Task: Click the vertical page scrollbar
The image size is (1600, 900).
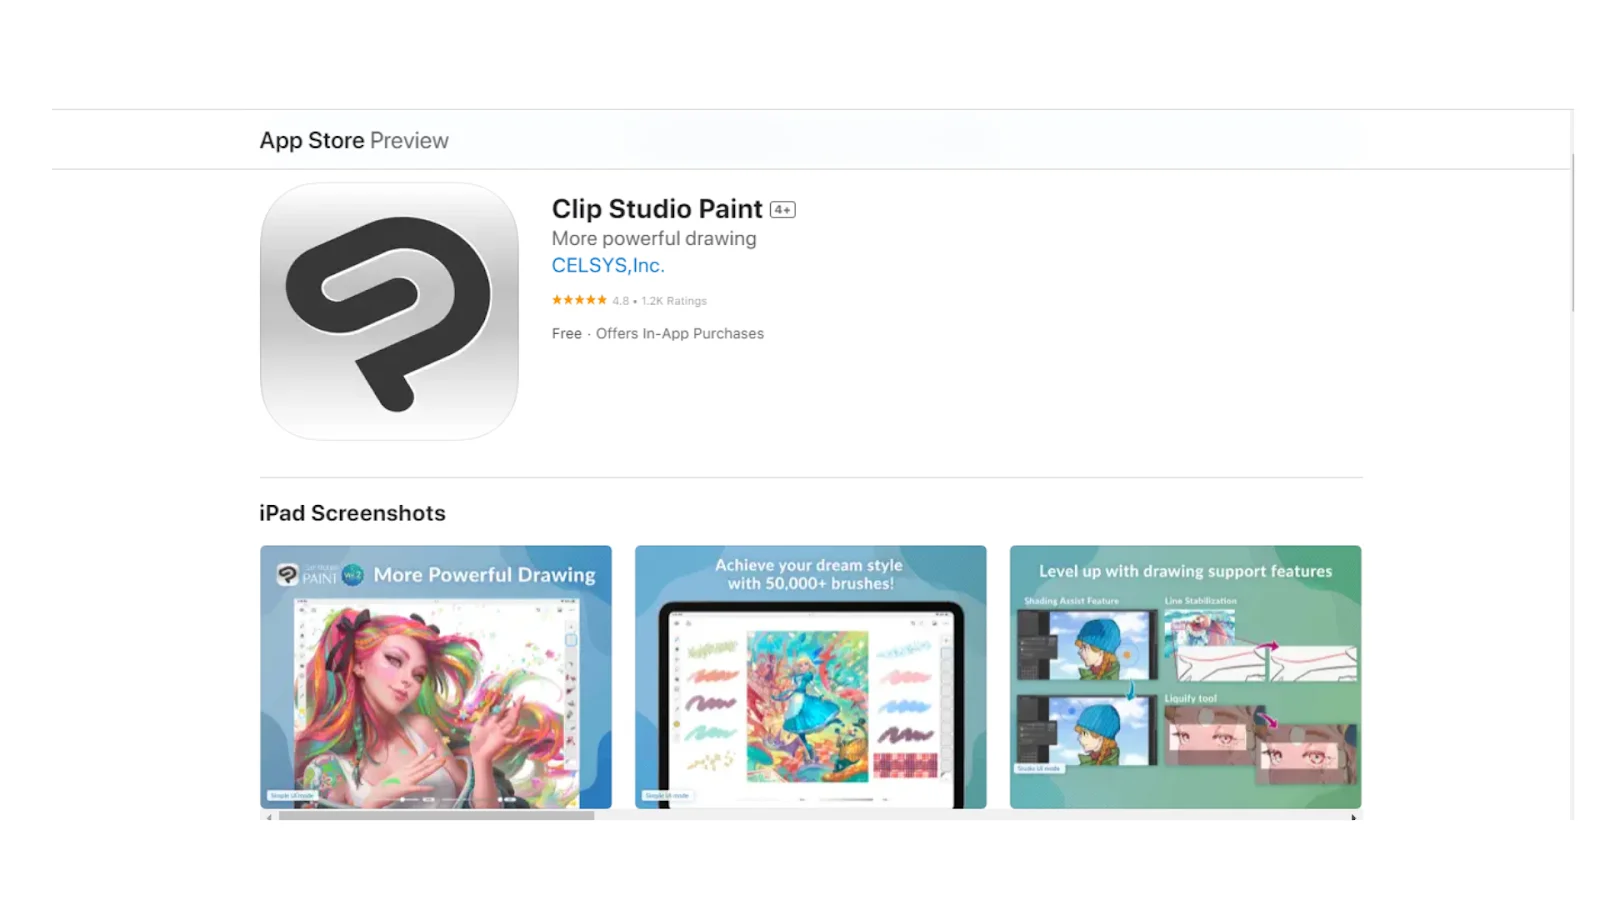Action: [1572, 232]
